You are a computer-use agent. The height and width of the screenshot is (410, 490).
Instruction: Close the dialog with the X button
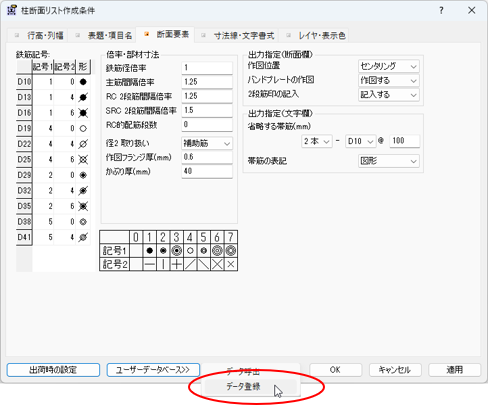(472, 11)
